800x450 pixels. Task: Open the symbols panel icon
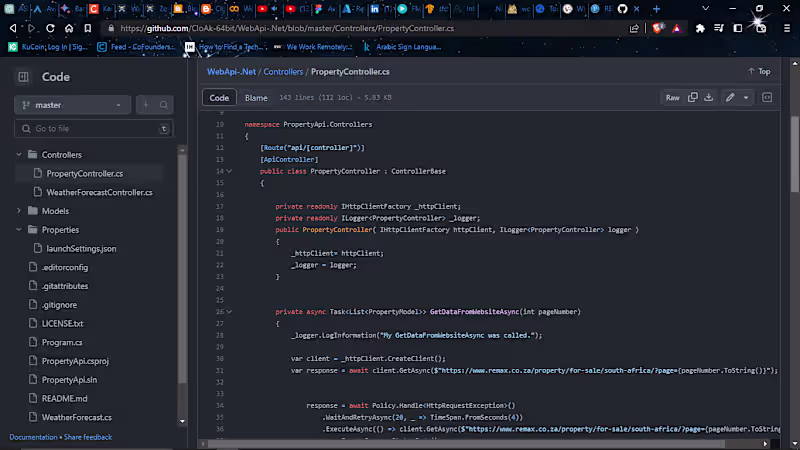pyautogui.click(x=767, y=98)
